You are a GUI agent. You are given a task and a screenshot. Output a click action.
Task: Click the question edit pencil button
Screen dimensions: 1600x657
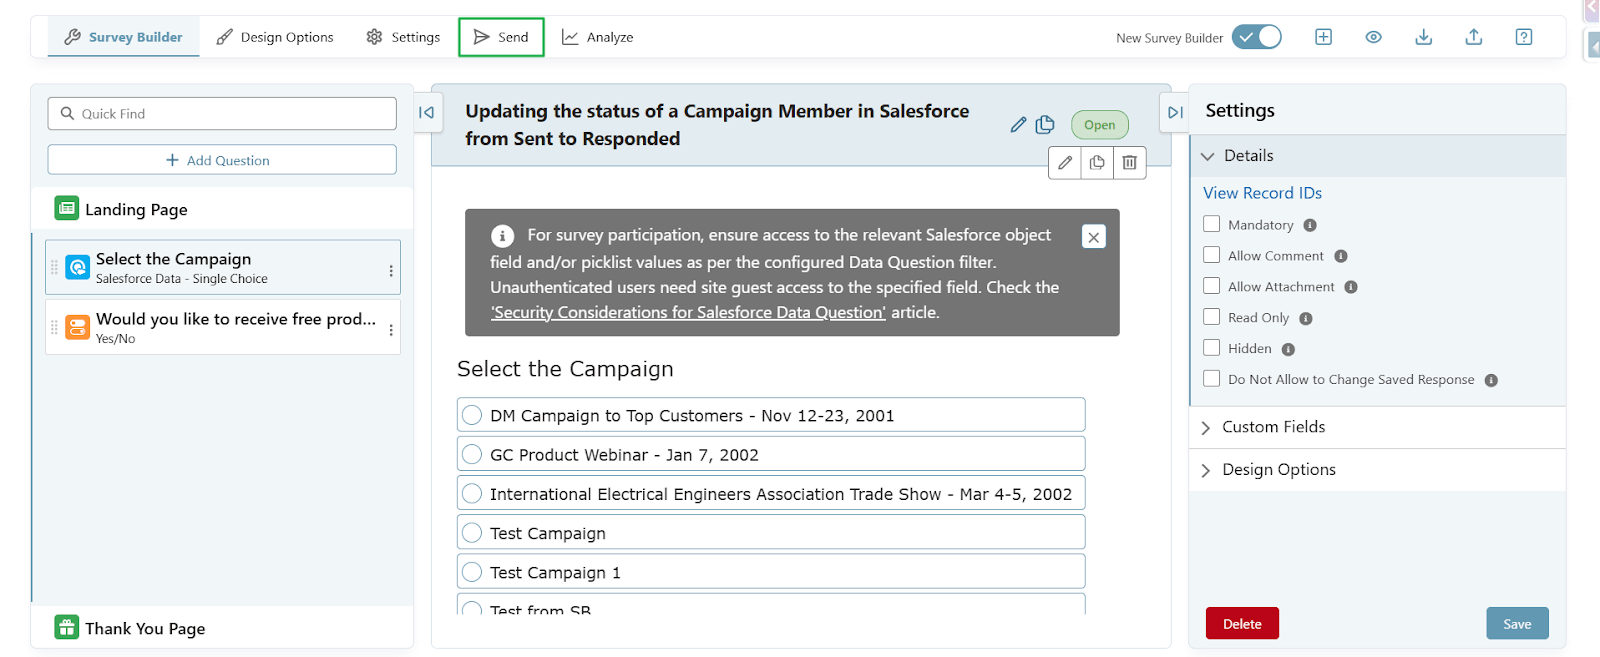click(x=1065, y=162)
